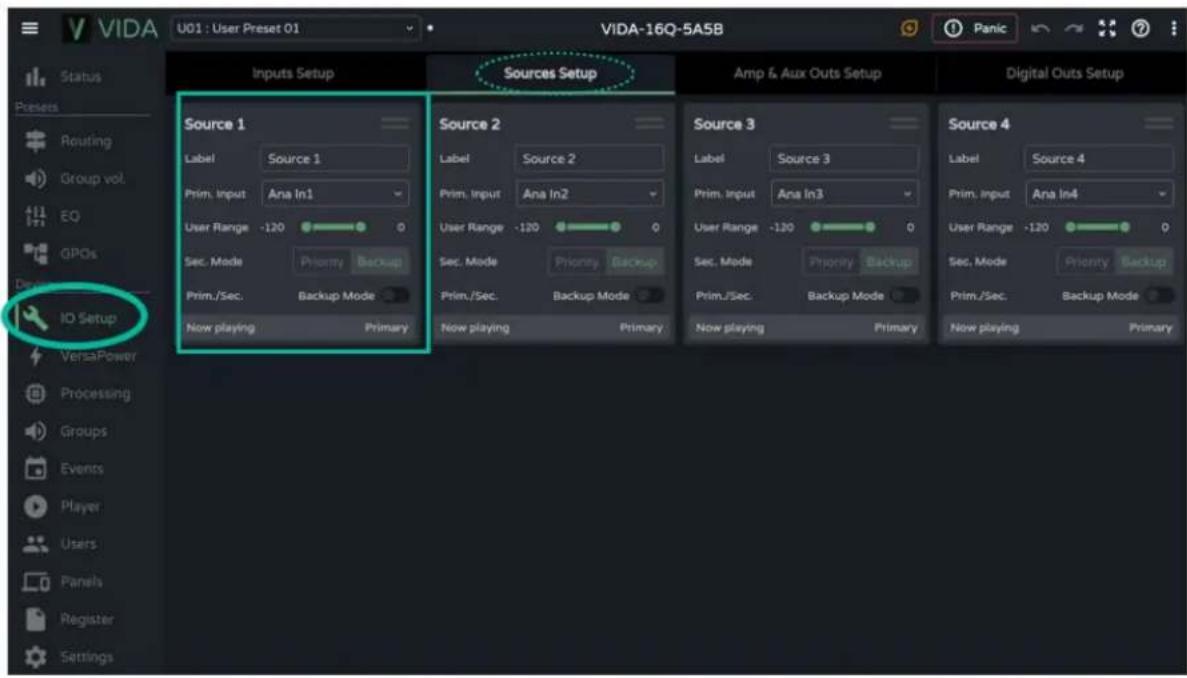Click the Source 1 Label input field
The image size is (1187, 678).
click(x=335, y=159)
